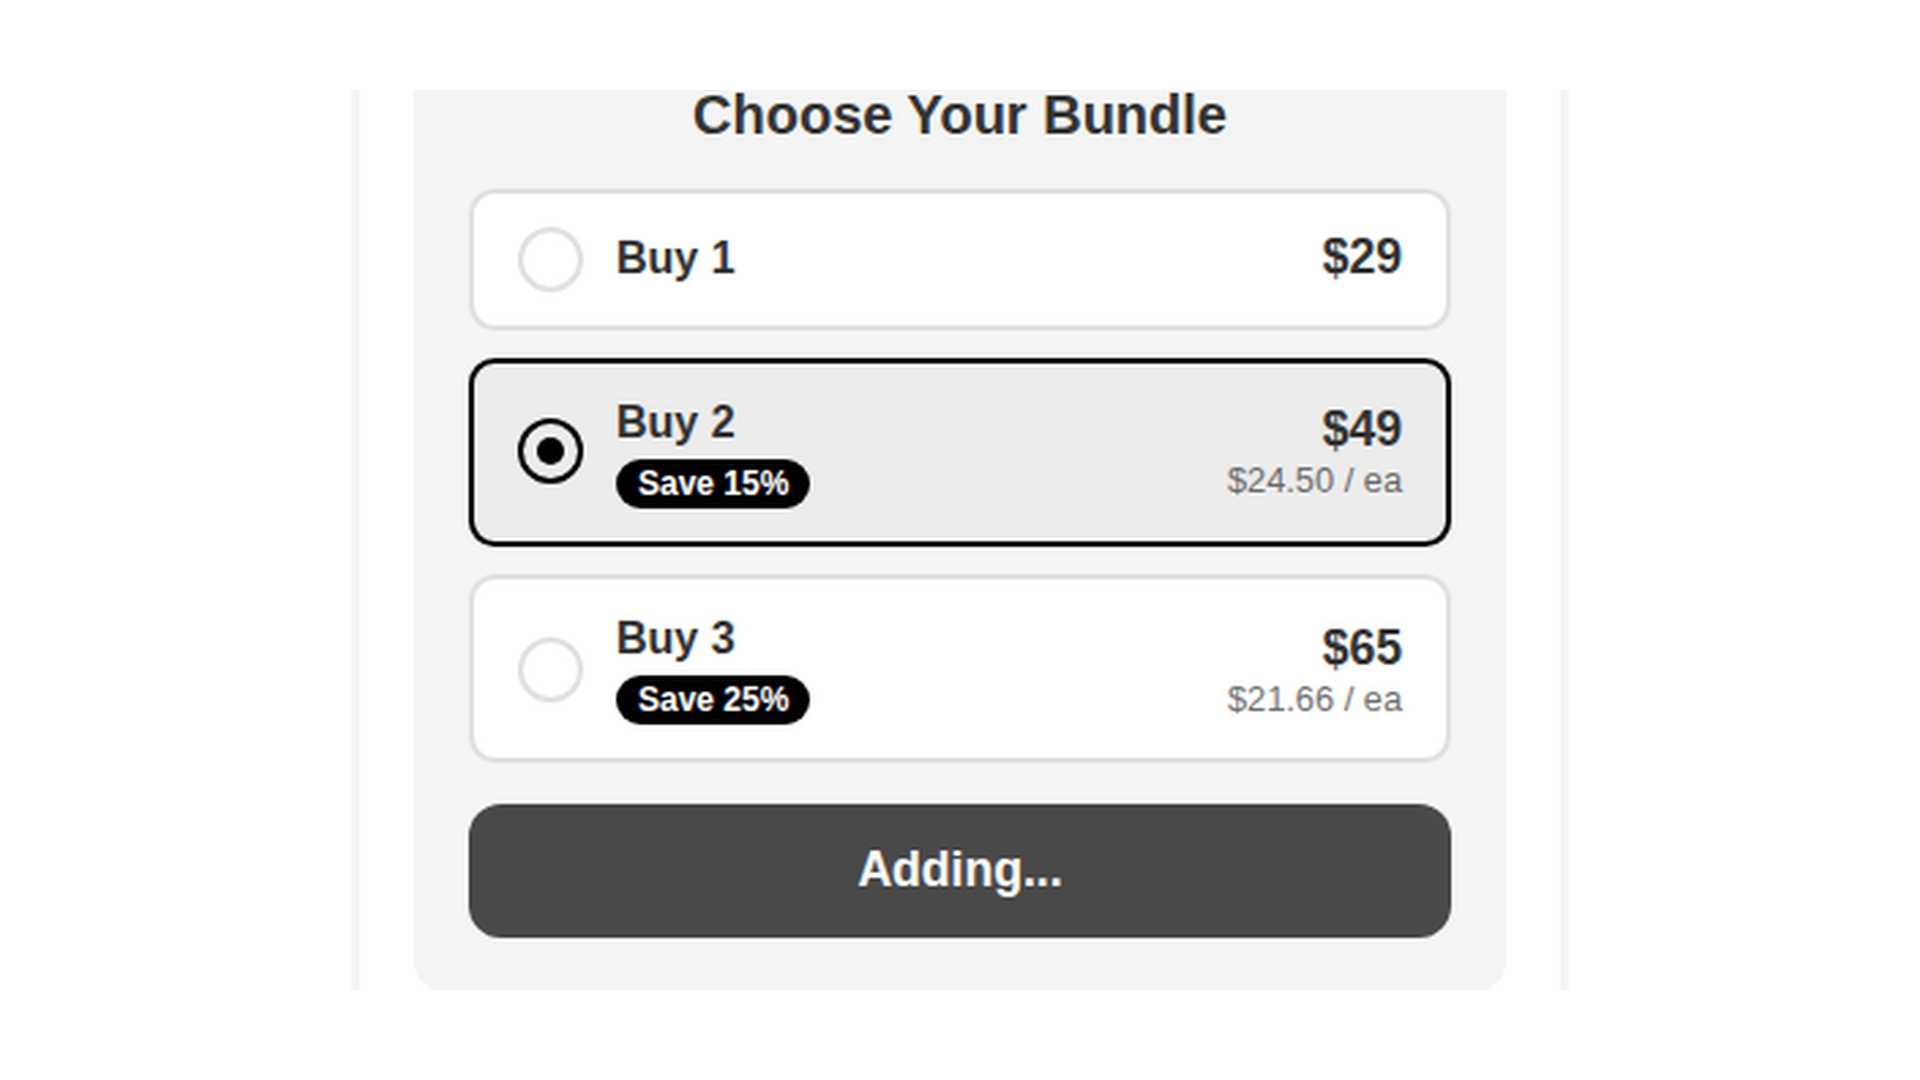Click the $29 price label
The image size is (1920, 1080).
1361,258
